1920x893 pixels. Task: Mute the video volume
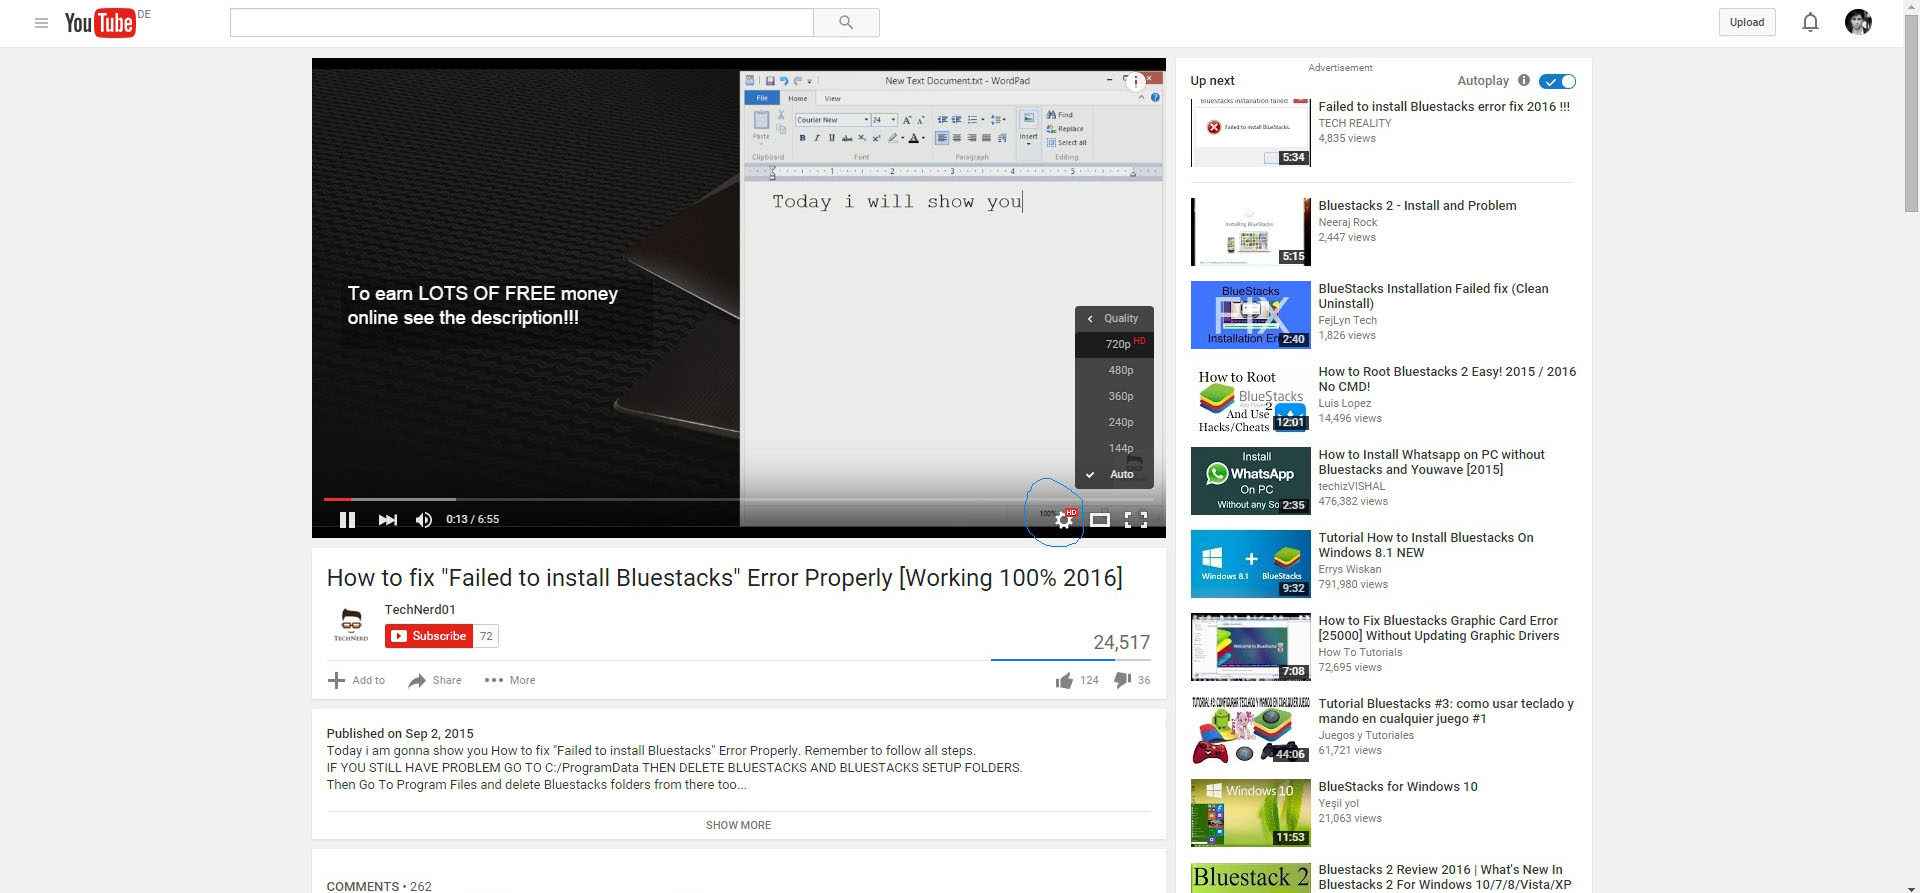pos(424,519)
